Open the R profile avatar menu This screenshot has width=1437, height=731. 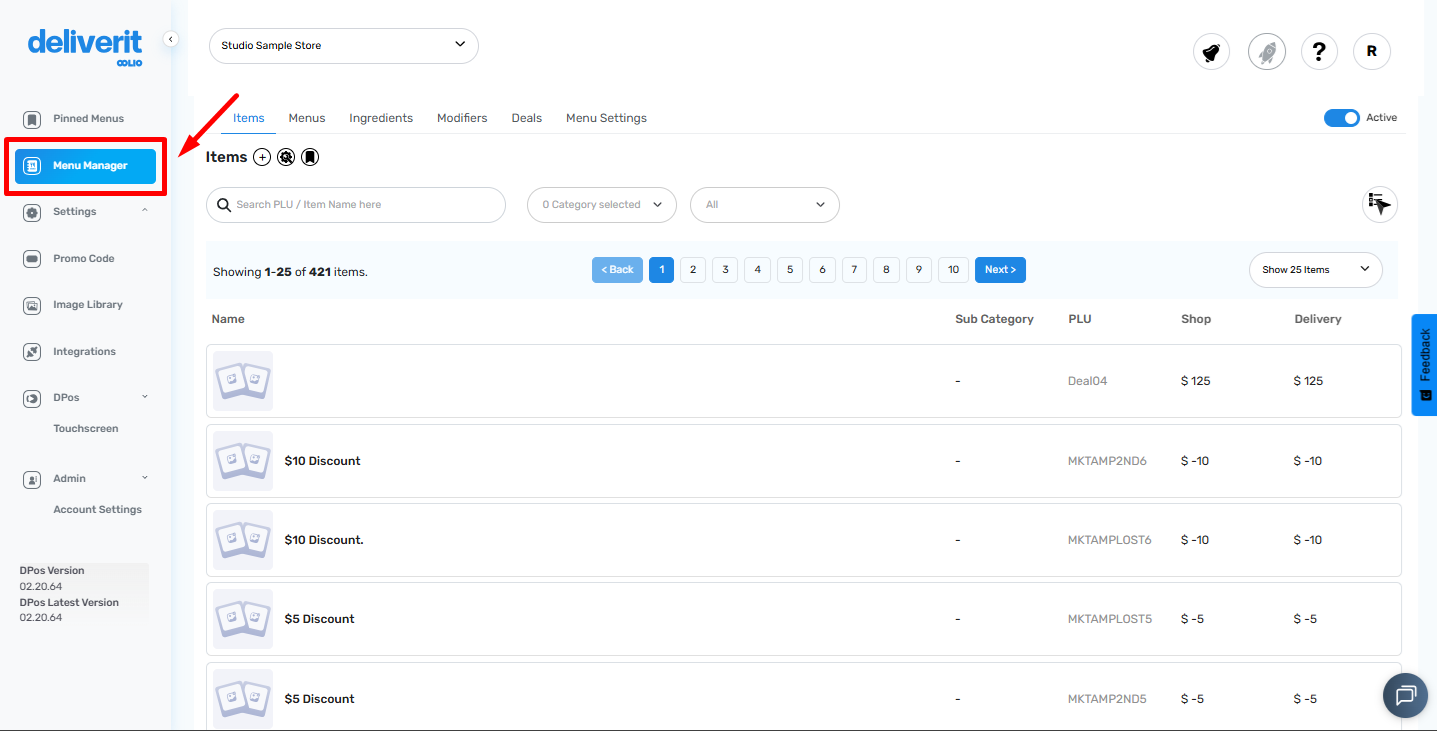(x=1371, y=51)
